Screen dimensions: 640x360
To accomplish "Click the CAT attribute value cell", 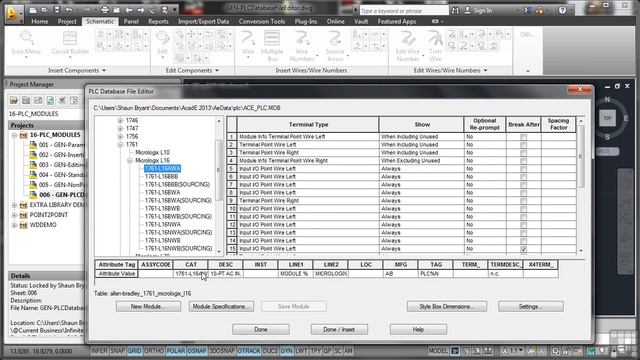I will (191, 274).
